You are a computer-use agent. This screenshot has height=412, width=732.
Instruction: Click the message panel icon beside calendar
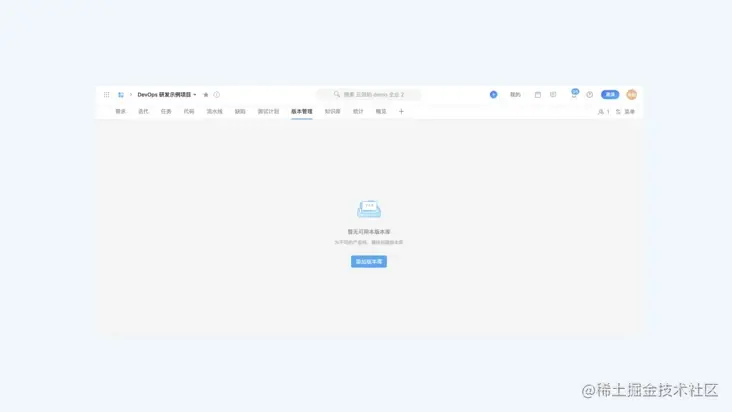[553, 95]
